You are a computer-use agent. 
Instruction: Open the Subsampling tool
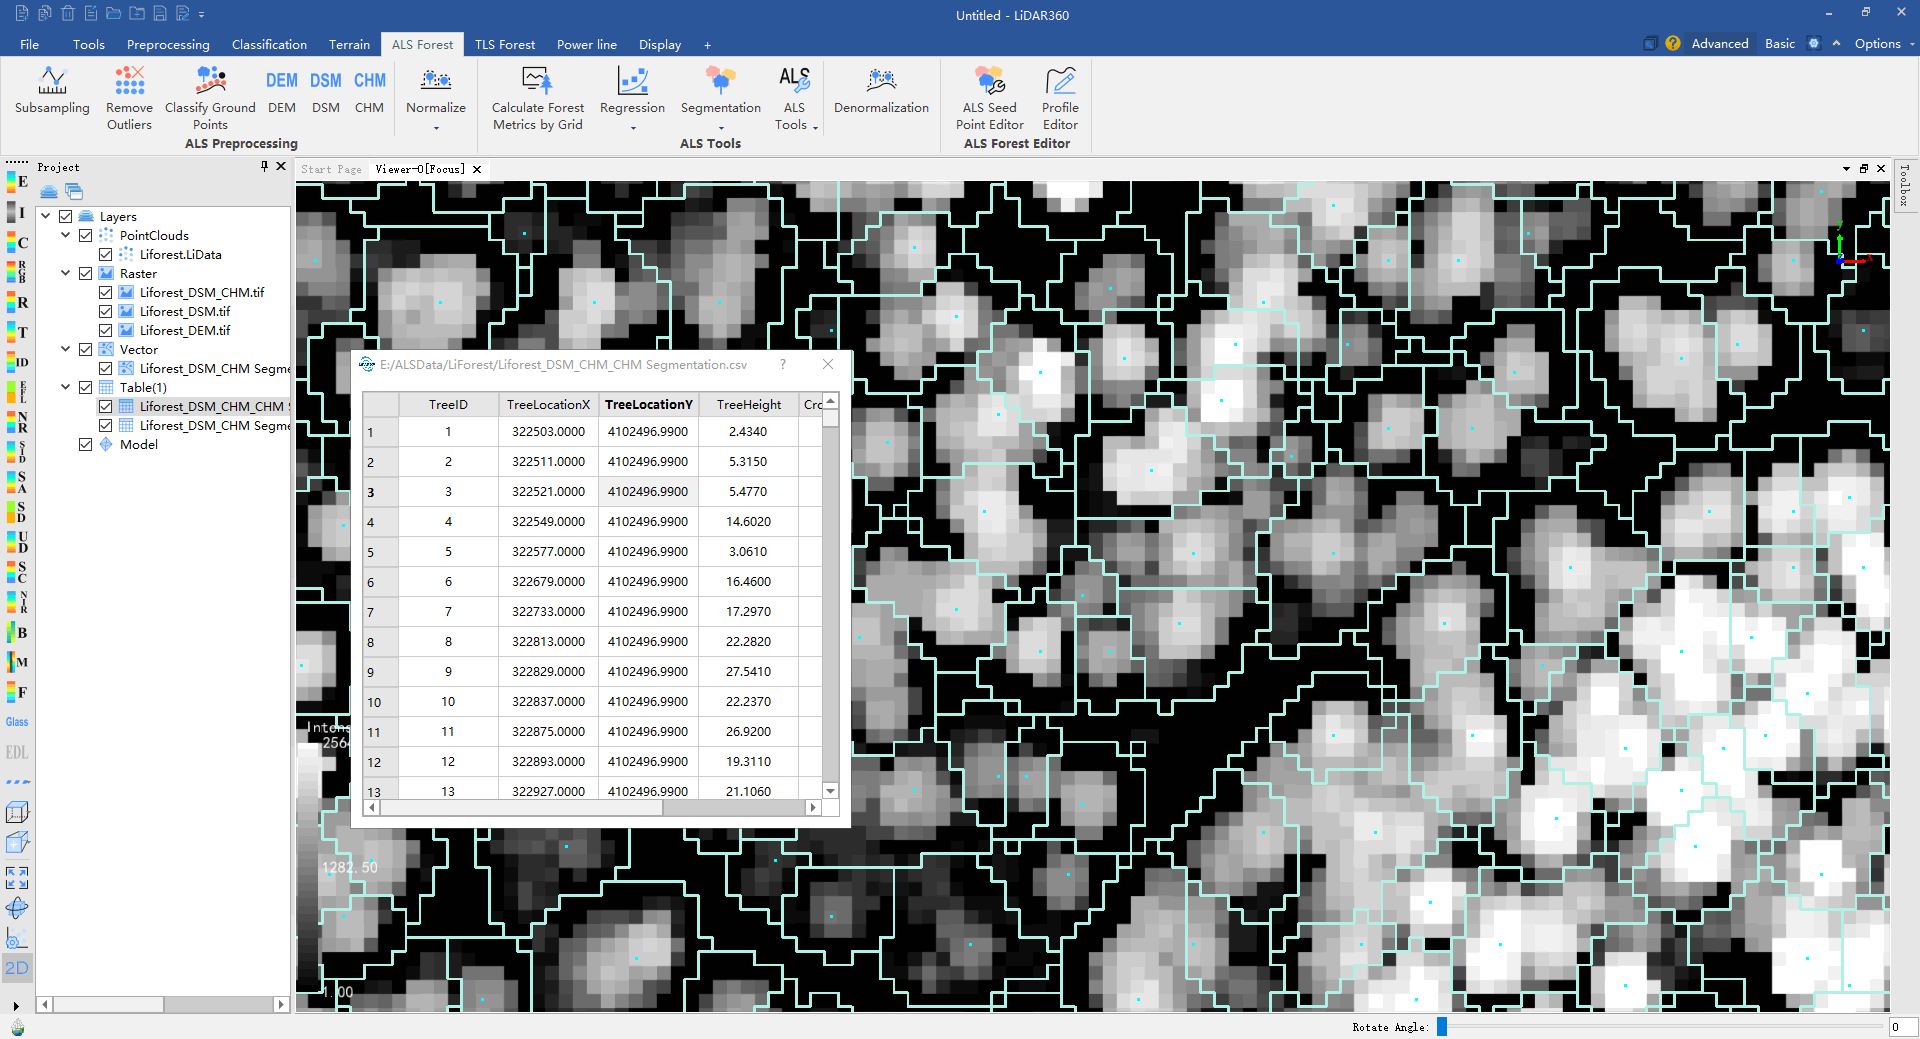52,92
